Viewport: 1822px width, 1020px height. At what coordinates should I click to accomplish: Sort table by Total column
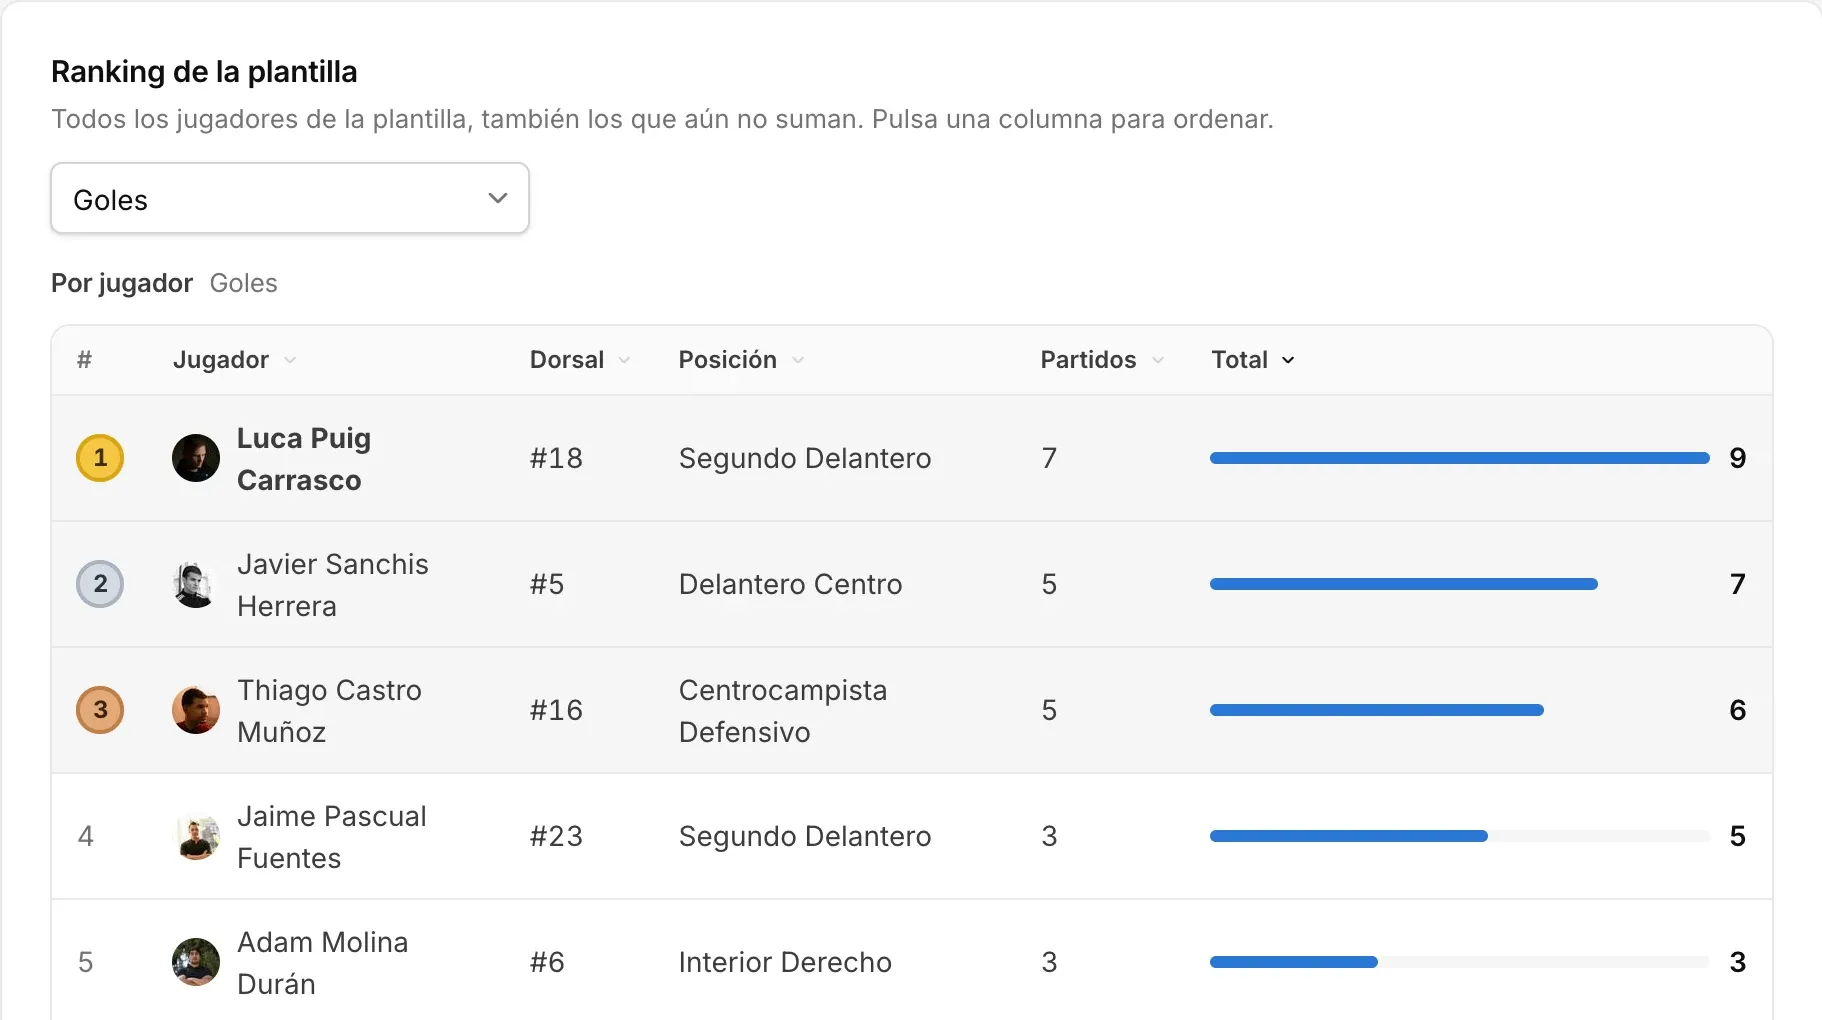pos(1253,360)
